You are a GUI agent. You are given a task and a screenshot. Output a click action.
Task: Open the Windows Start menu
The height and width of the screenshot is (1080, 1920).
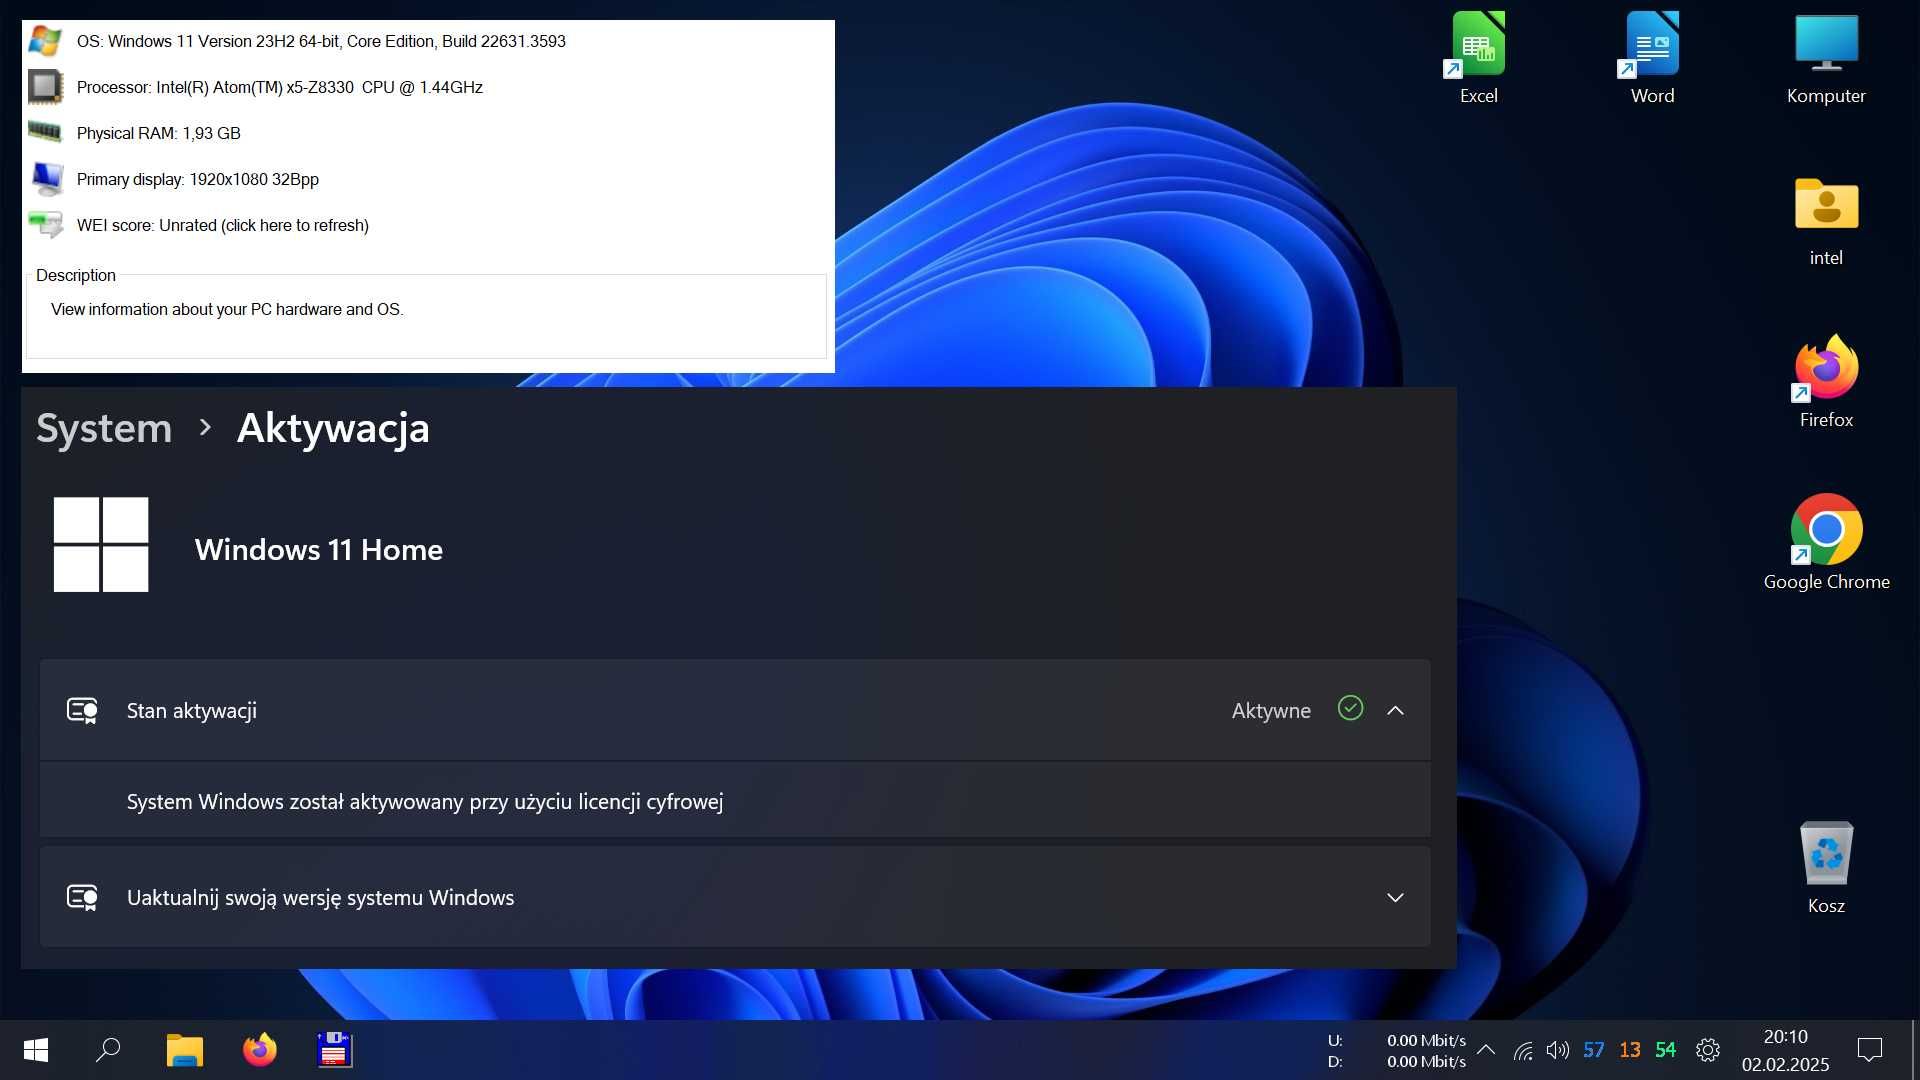36,1050
